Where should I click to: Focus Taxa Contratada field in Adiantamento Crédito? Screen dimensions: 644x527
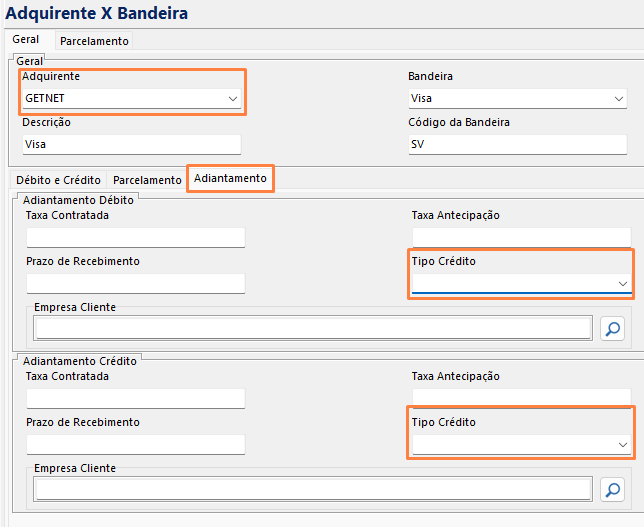click(135, 398)
